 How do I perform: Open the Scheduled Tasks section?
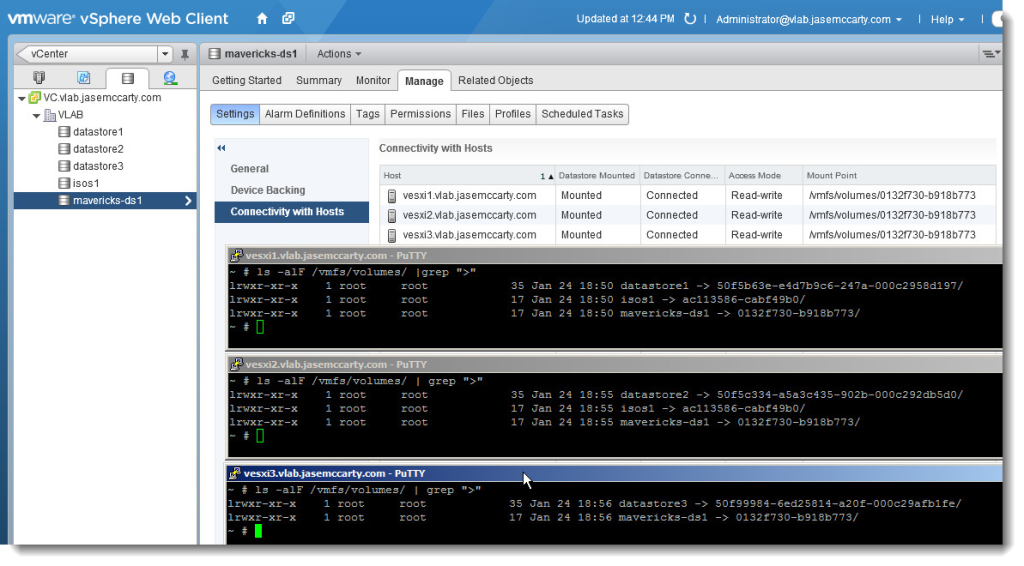[582, 114]
